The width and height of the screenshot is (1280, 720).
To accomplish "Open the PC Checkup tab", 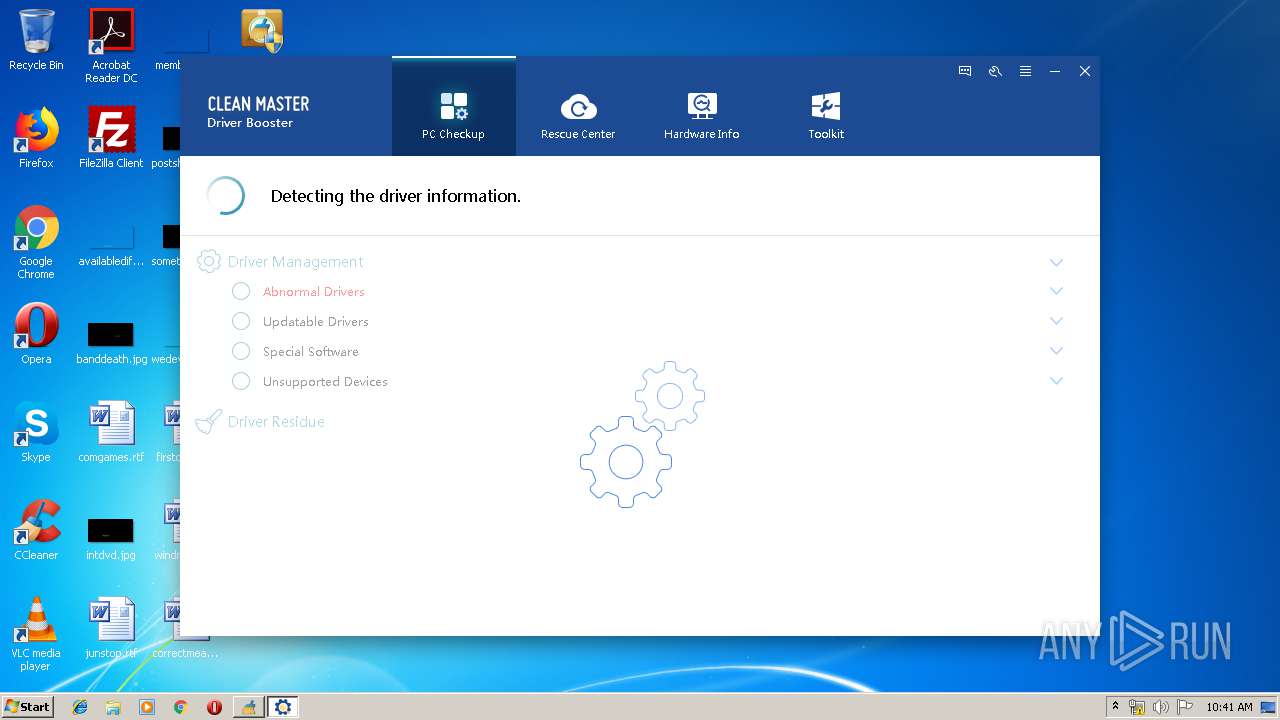I will coord(454,106).
